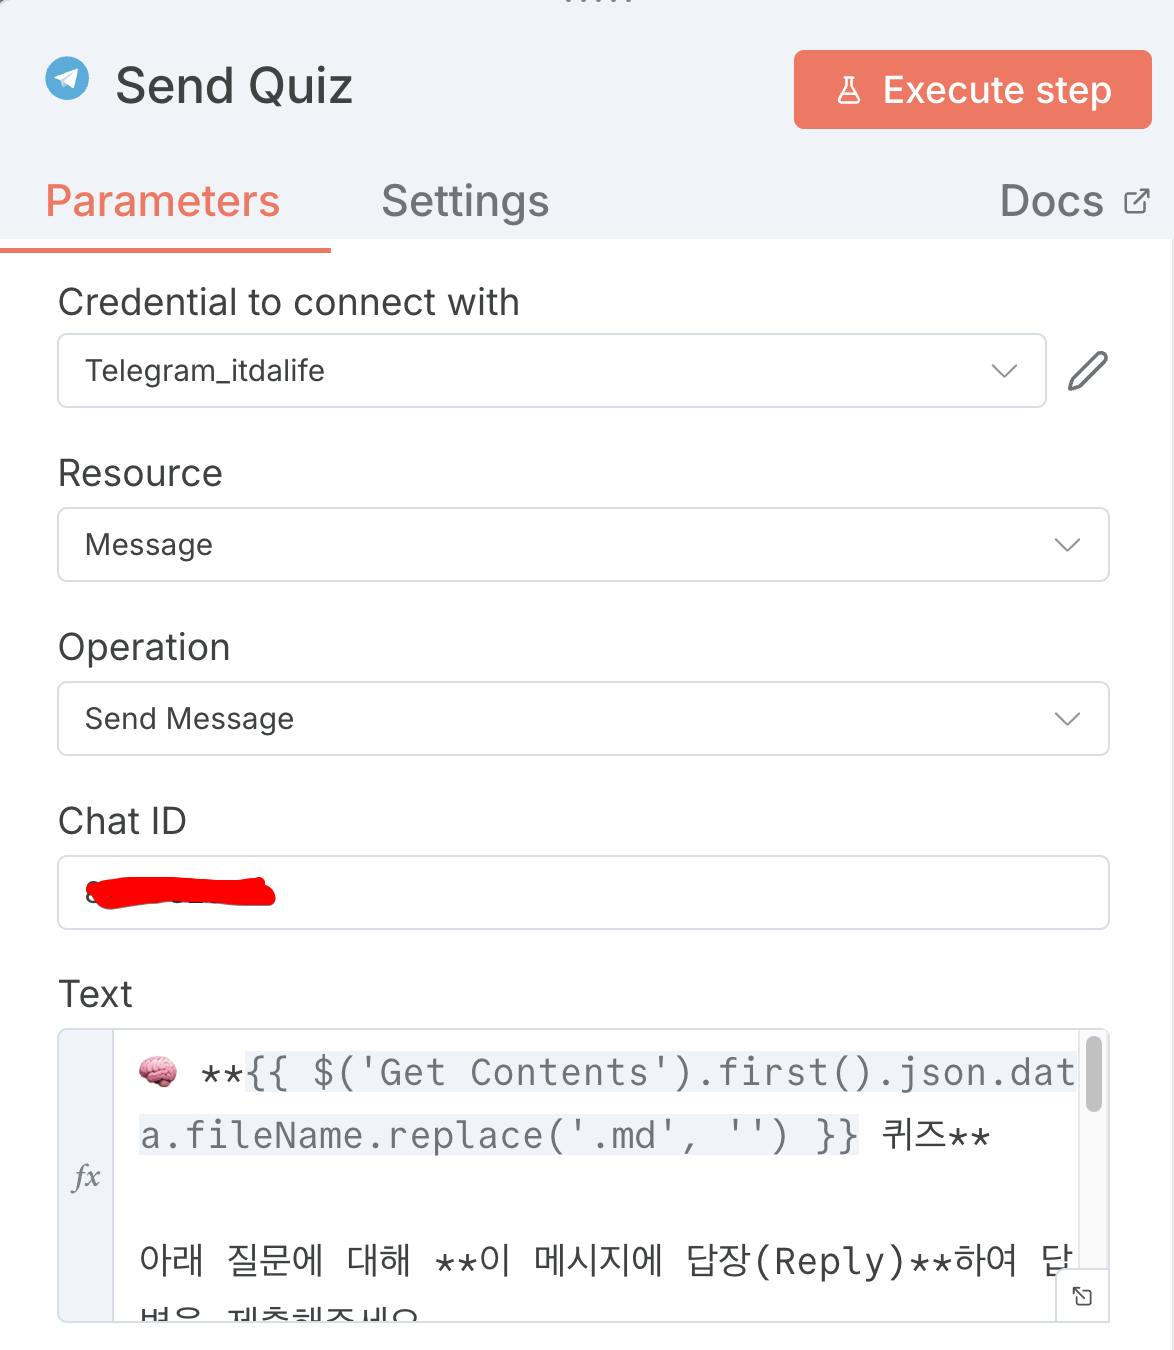Click the Telegram node icon
1174x1350 pixels.
[x=67, y=78]
